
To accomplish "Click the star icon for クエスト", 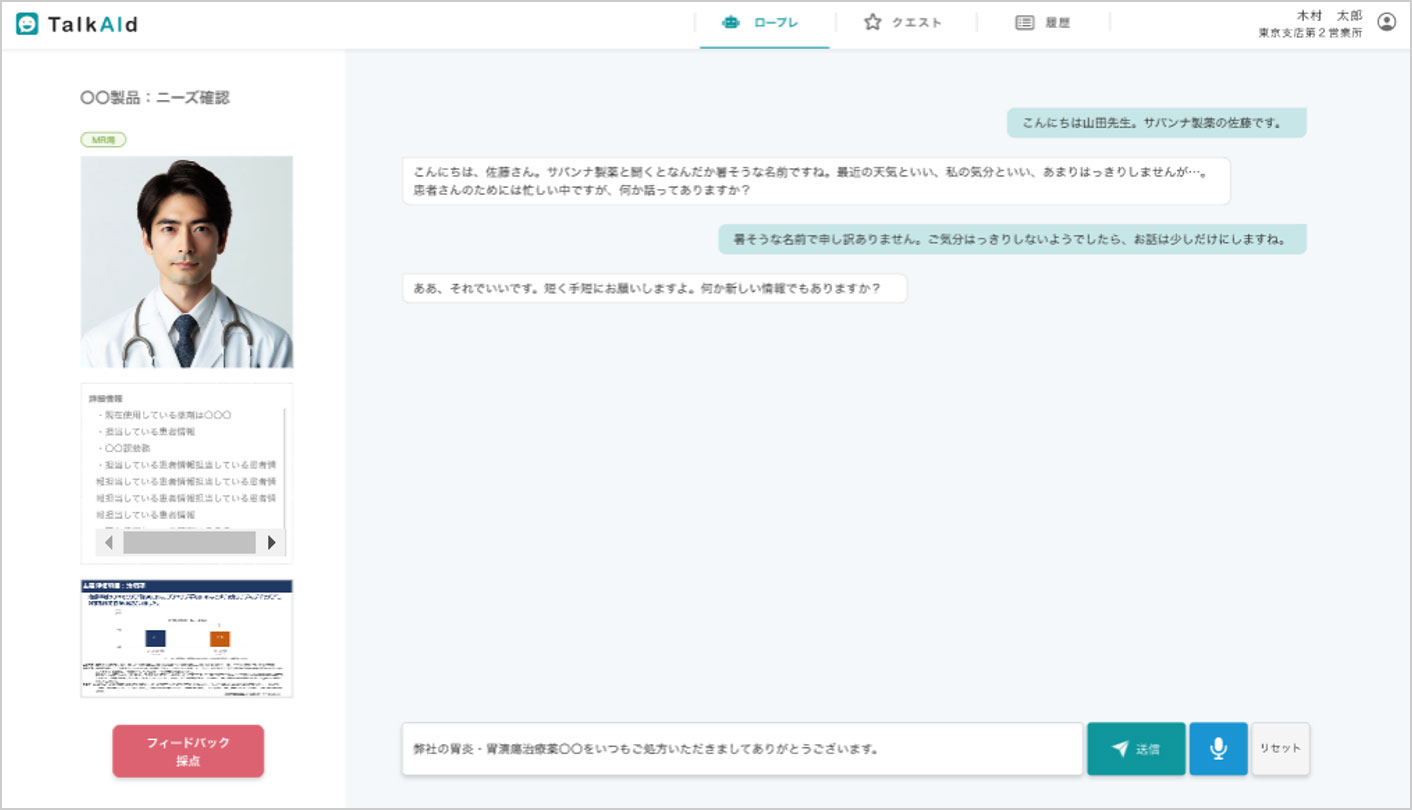I will point(872,22).
